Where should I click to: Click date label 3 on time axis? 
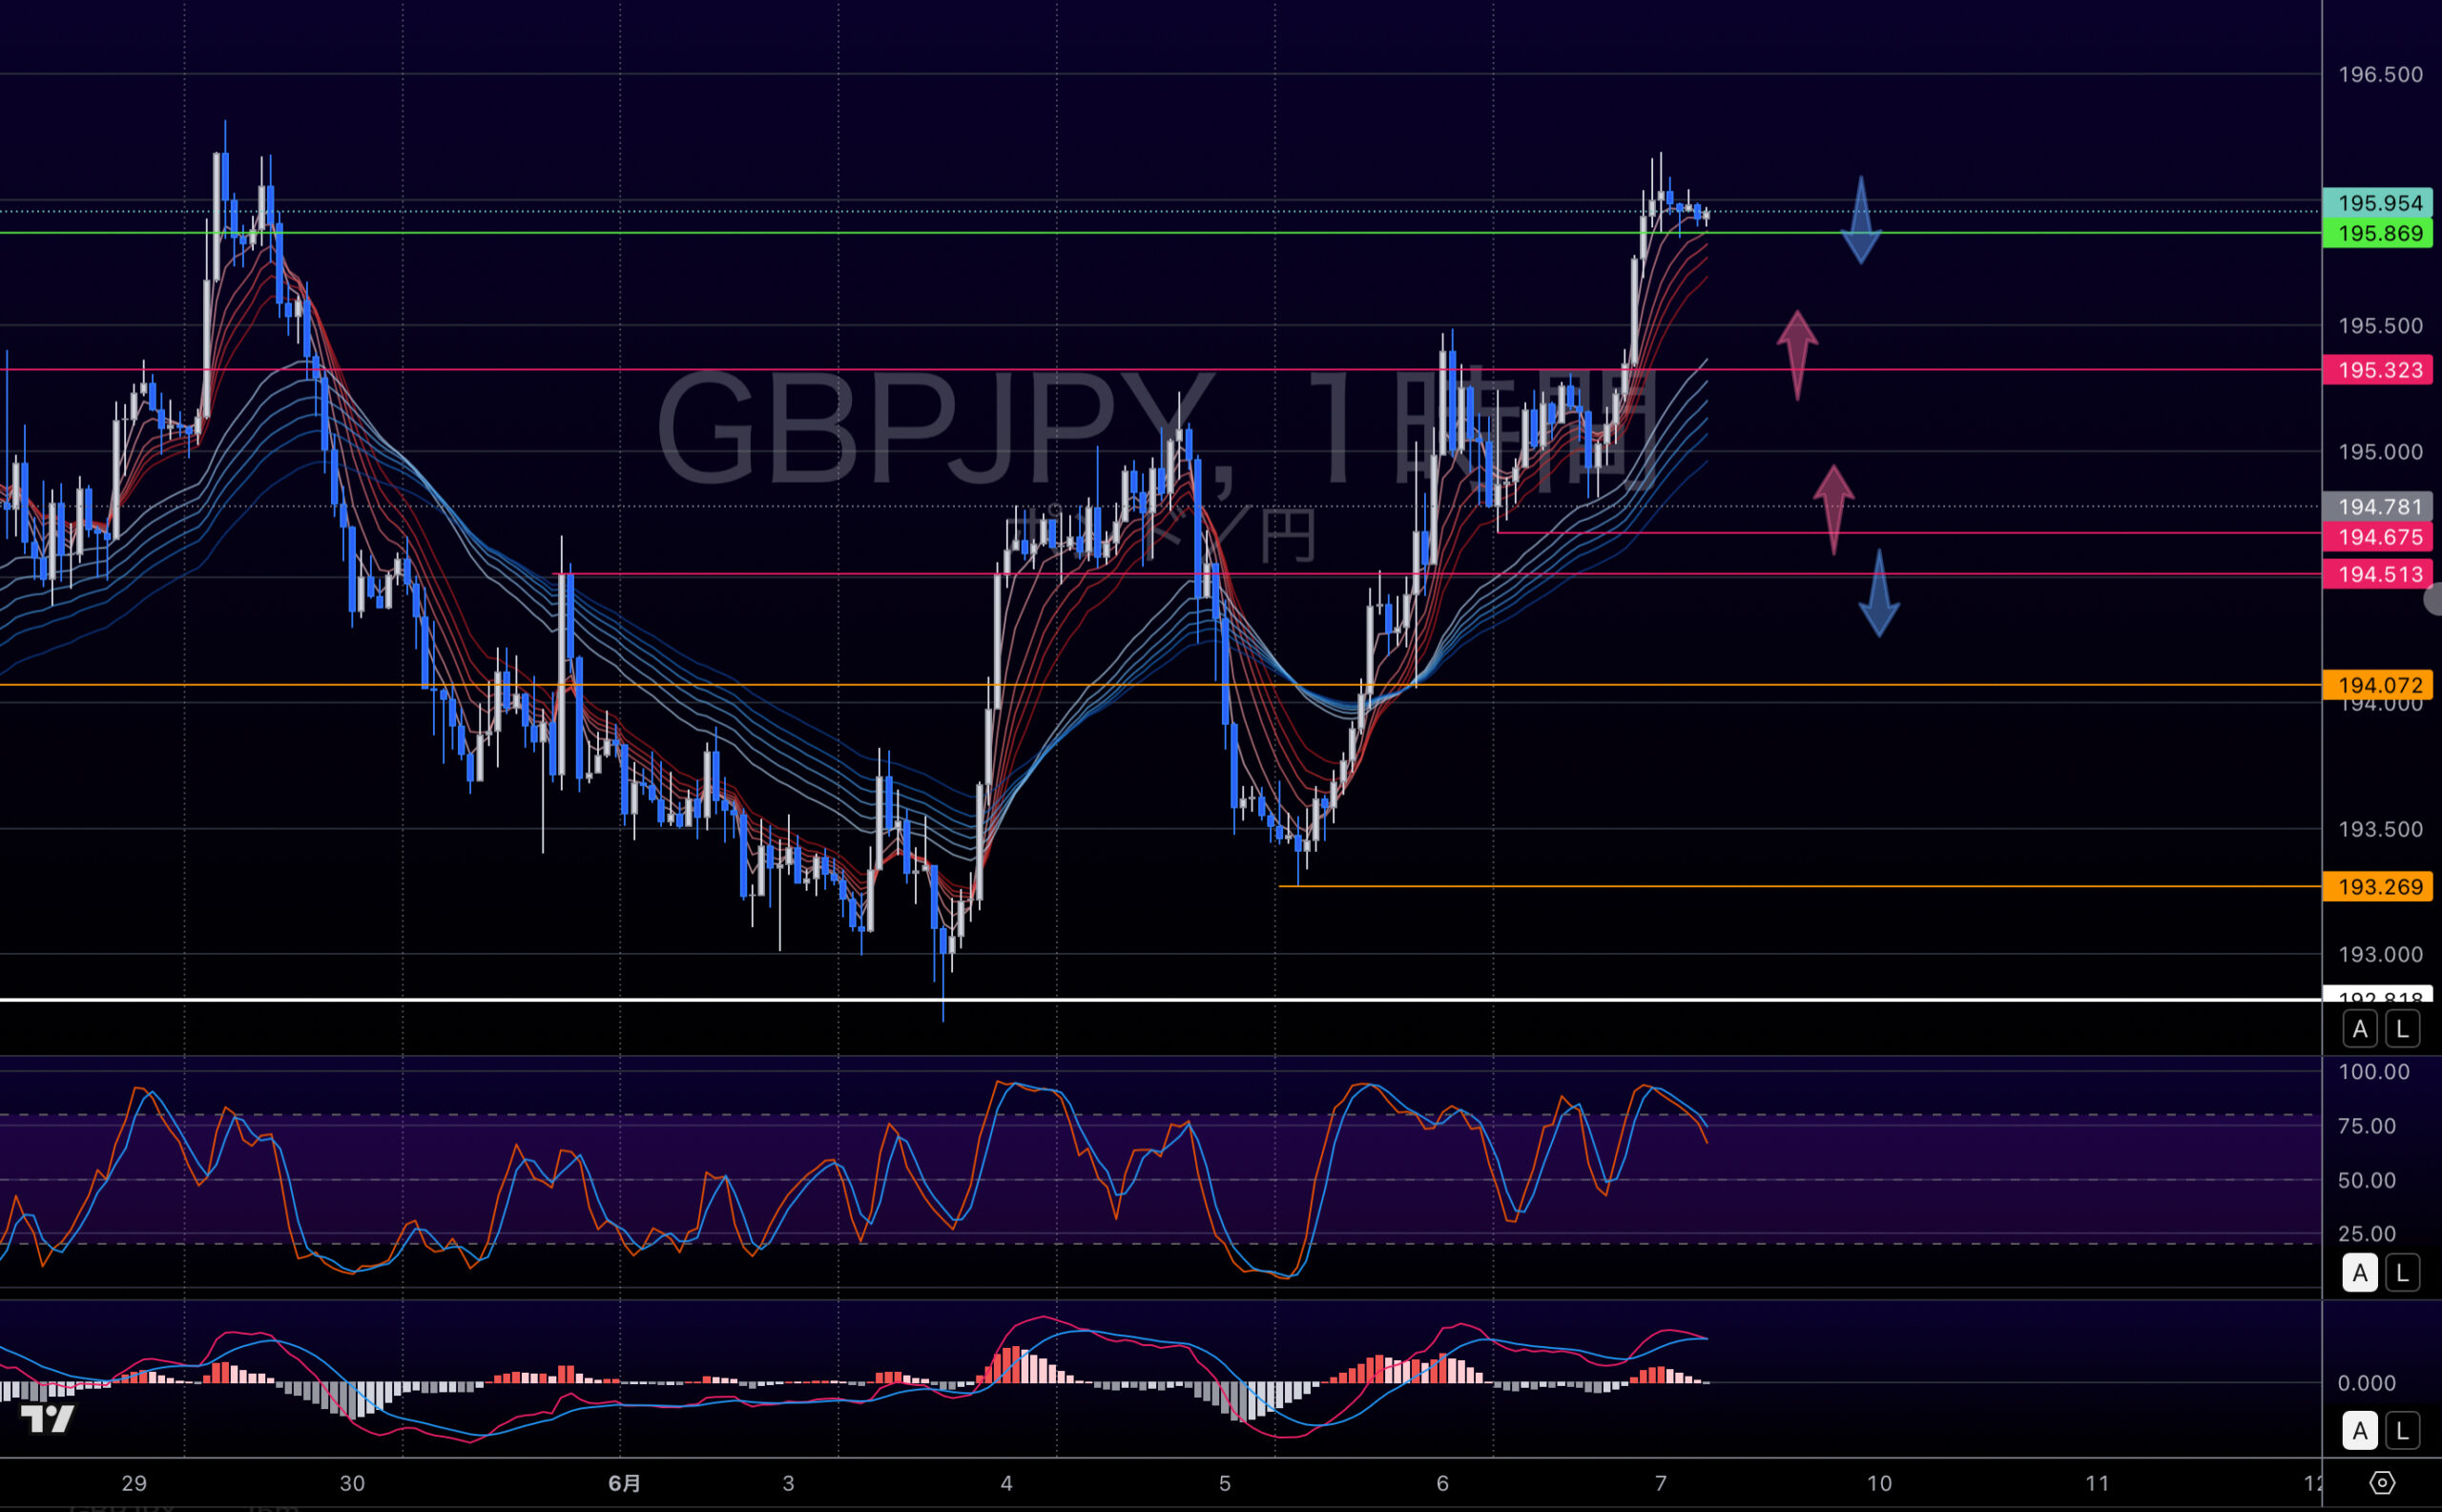click(x=788, y=1483)
